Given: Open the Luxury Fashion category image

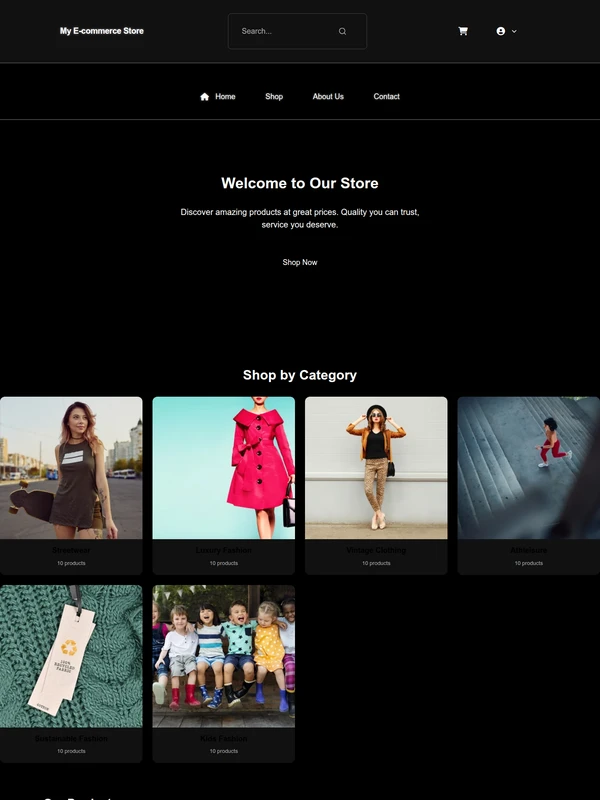Looking at the screenshot, I should 223,468.
